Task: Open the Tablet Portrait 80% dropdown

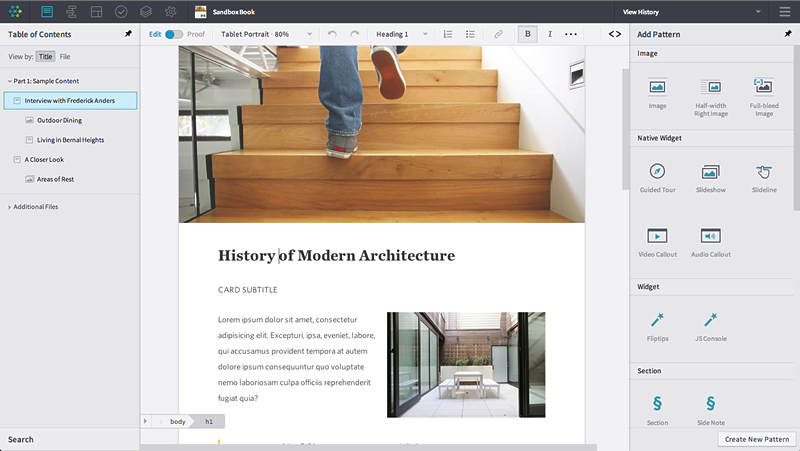Action: tap(266, 34)
